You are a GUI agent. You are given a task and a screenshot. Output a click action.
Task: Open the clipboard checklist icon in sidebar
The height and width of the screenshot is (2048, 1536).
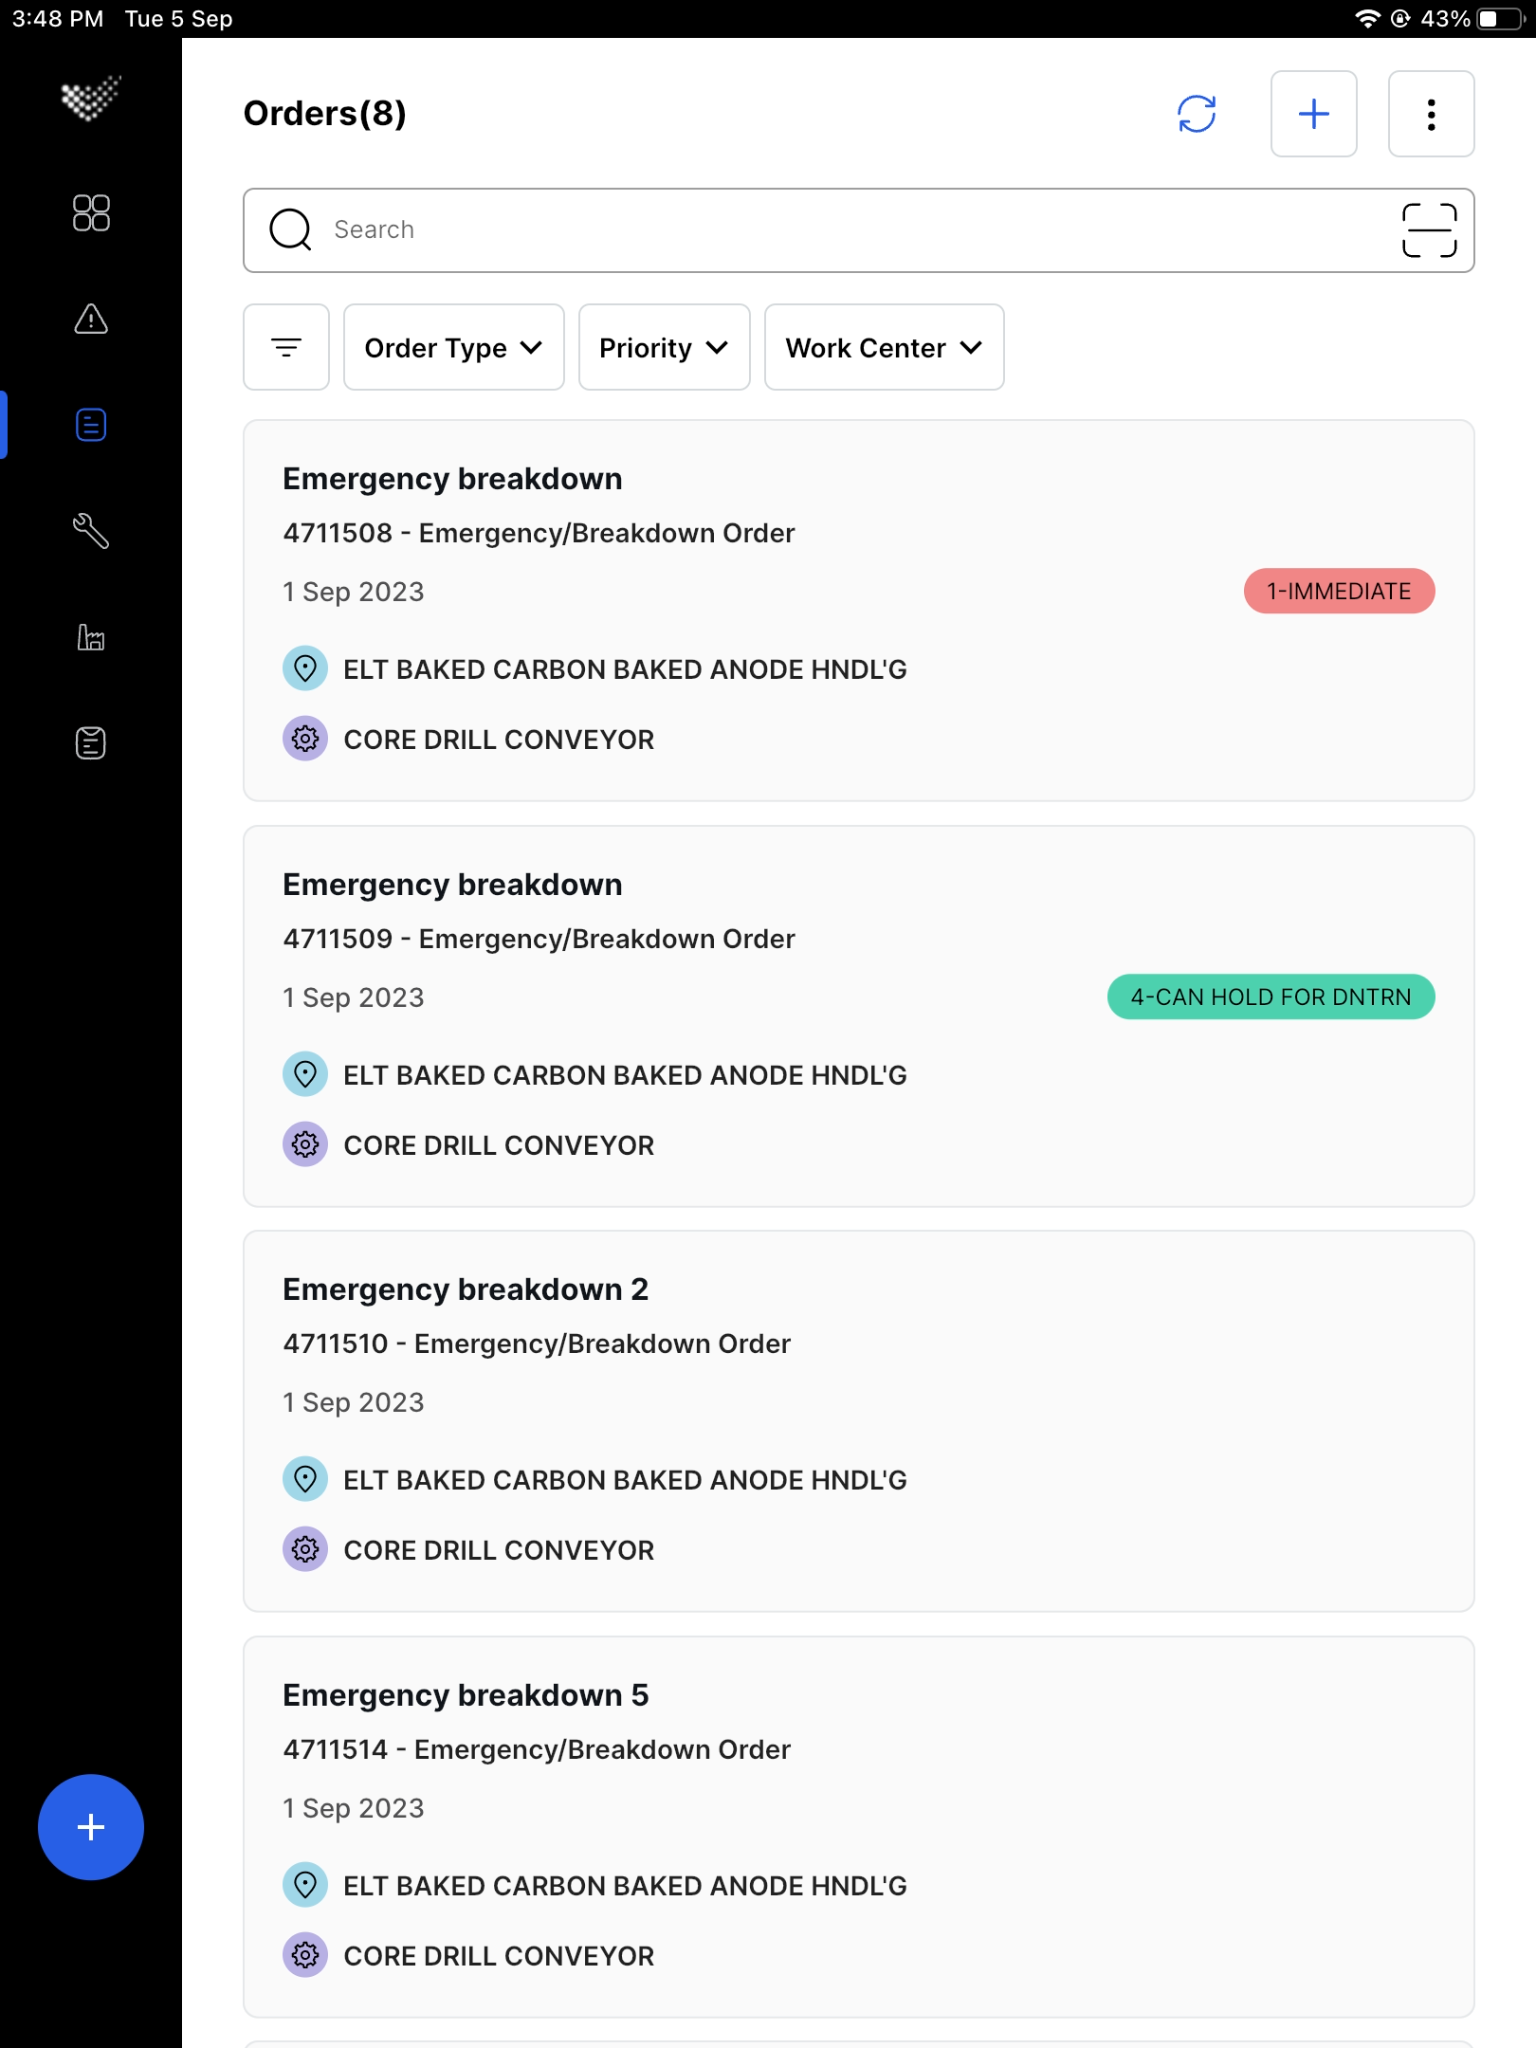tap(91, 743)
